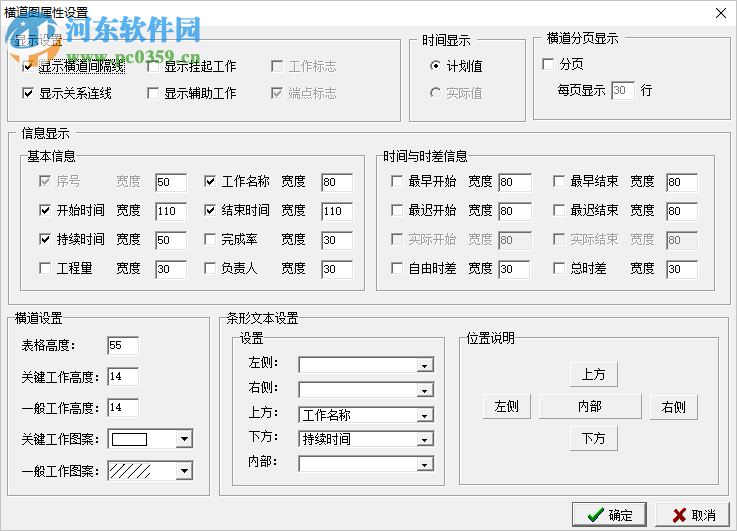Click the 自由时差 width field
Viewport: 737px width, 531px height.
515,269
